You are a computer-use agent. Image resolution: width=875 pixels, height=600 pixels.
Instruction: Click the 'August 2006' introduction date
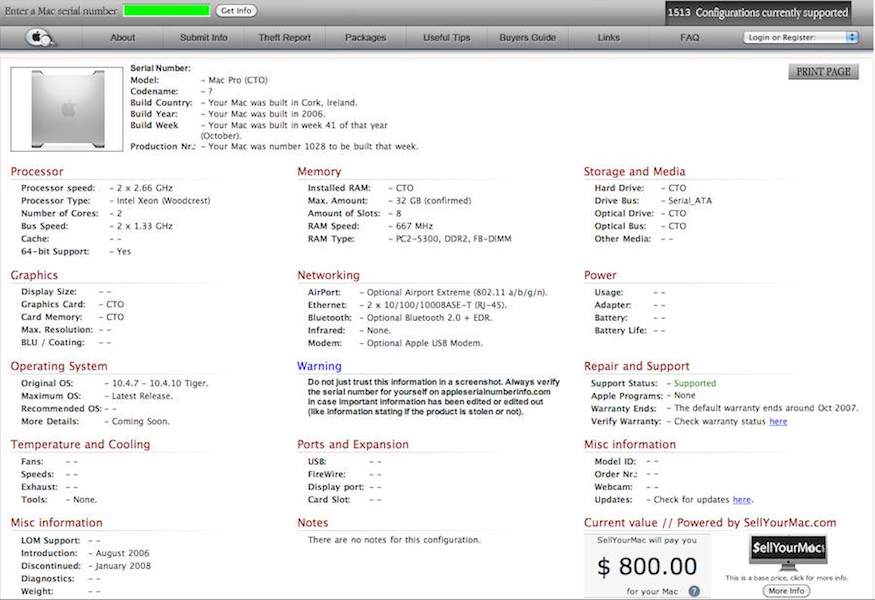[x=123, y=553]
